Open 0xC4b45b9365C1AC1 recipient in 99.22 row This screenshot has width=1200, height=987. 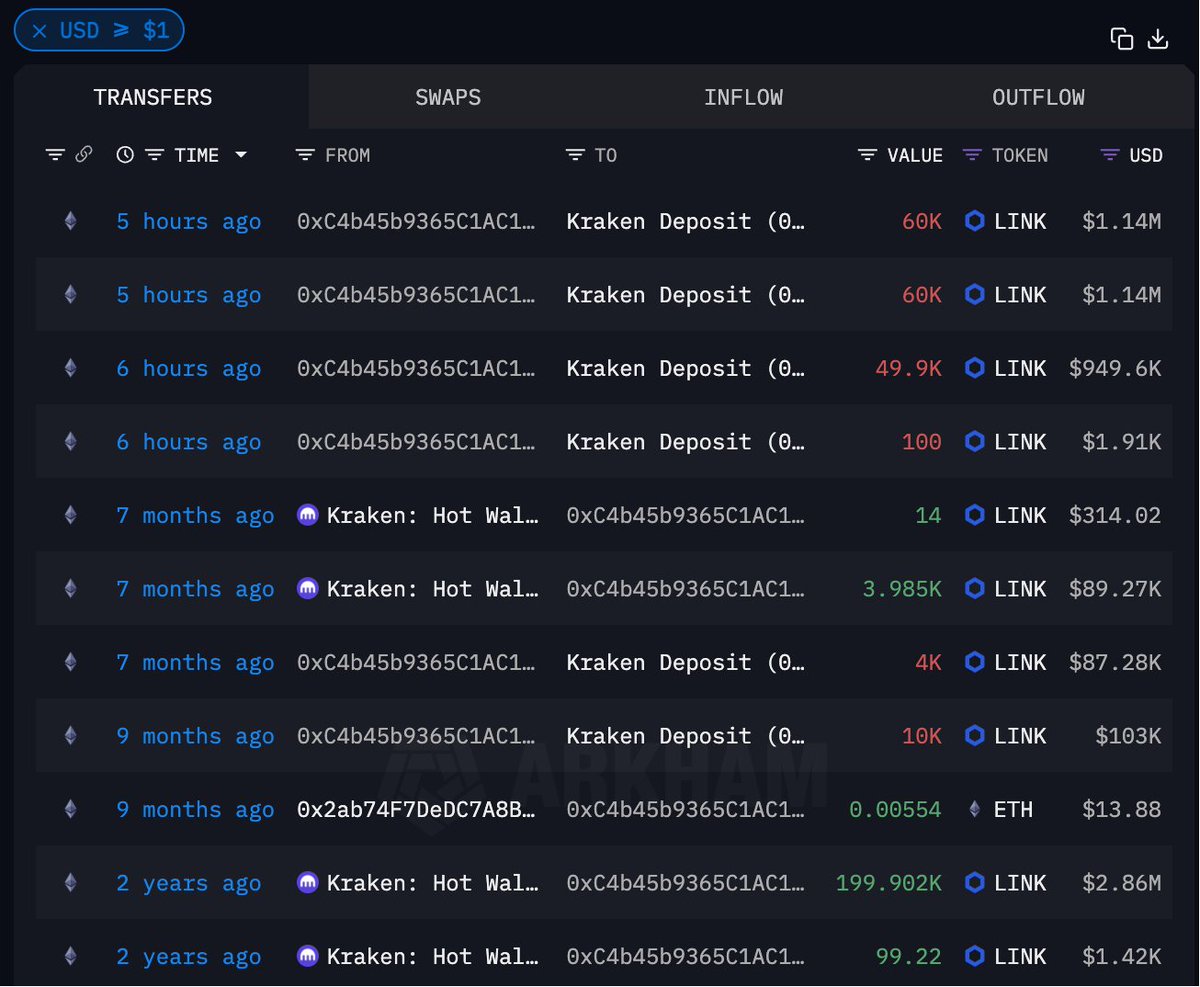pyautogui.click(x=686, y=956)
